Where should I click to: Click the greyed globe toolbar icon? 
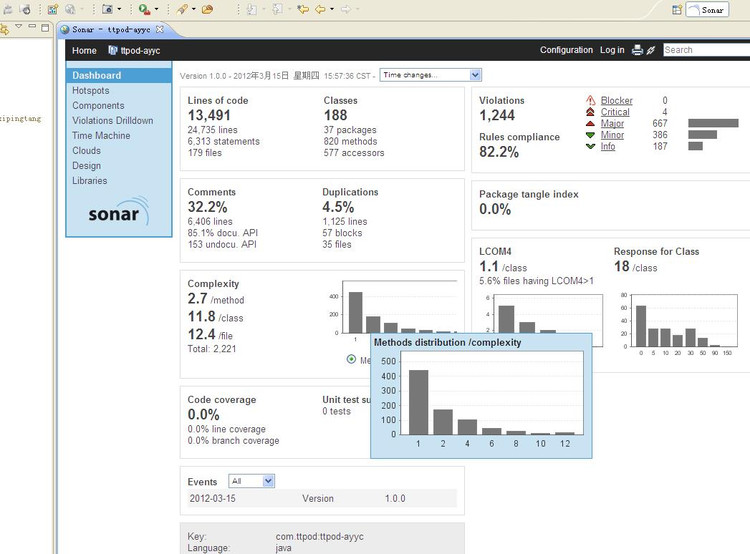[x=70, y=9]
